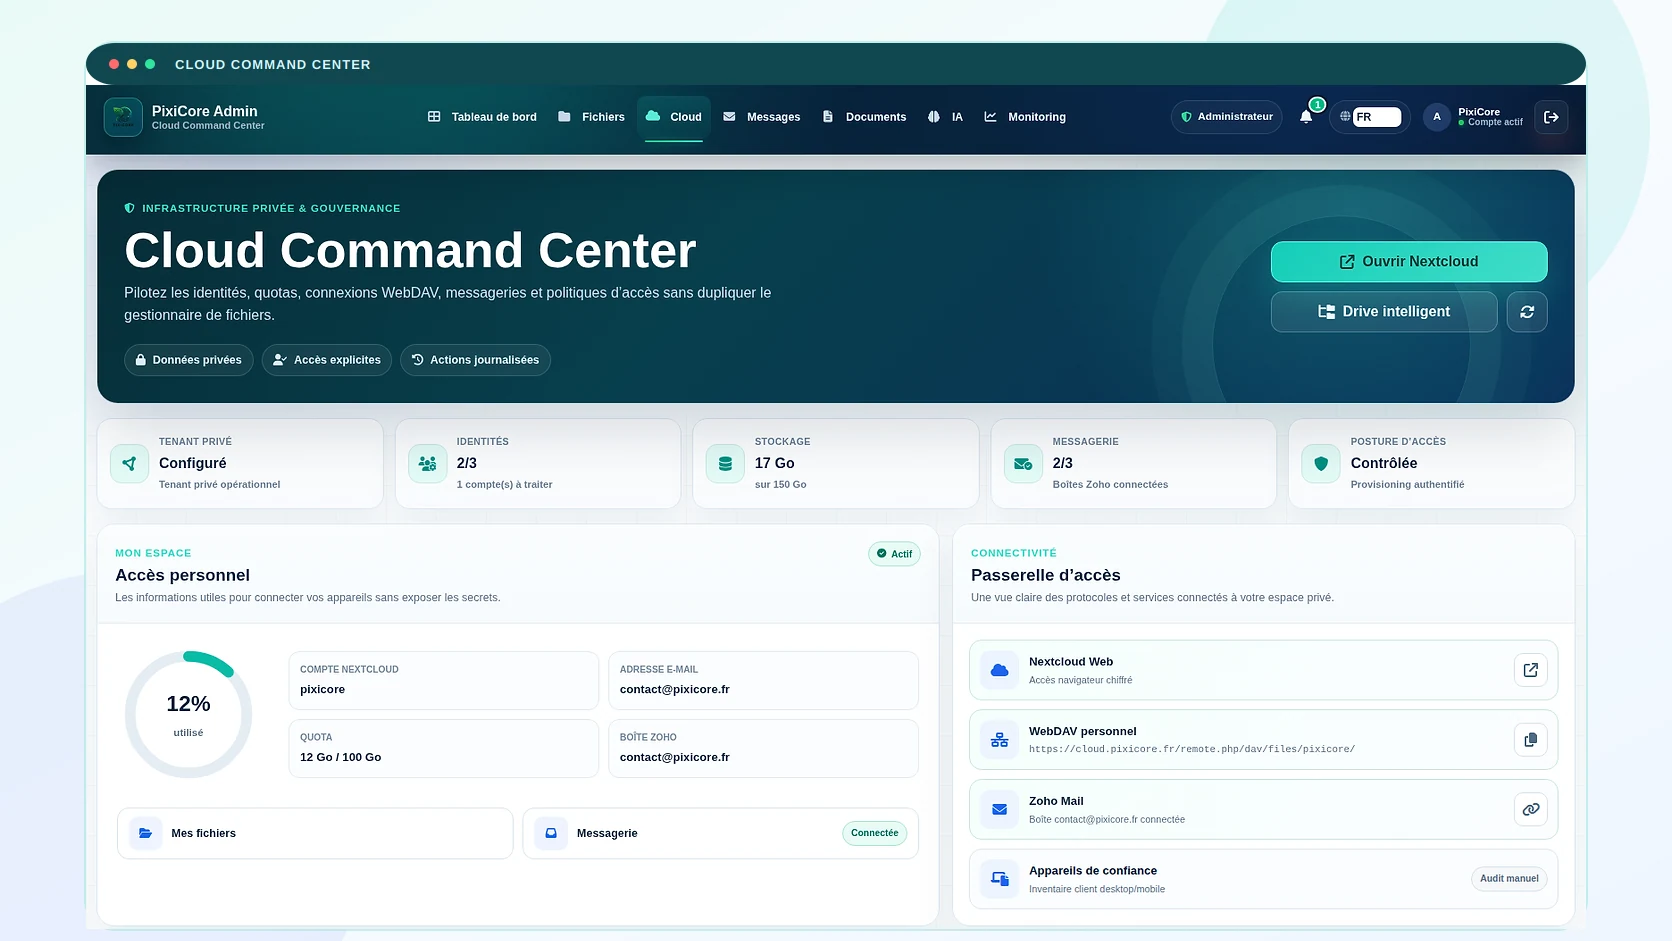Click the Posture d'accès shield icon
The height and width of the screenshot is (941, 1672).
1321,464
